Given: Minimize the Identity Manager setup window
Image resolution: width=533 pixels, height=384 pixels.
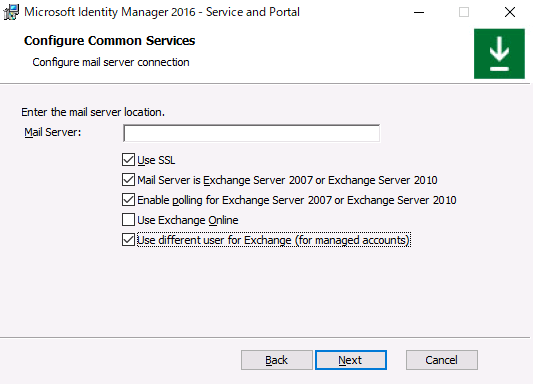Looking at the screenshot, I should (419, 12).
